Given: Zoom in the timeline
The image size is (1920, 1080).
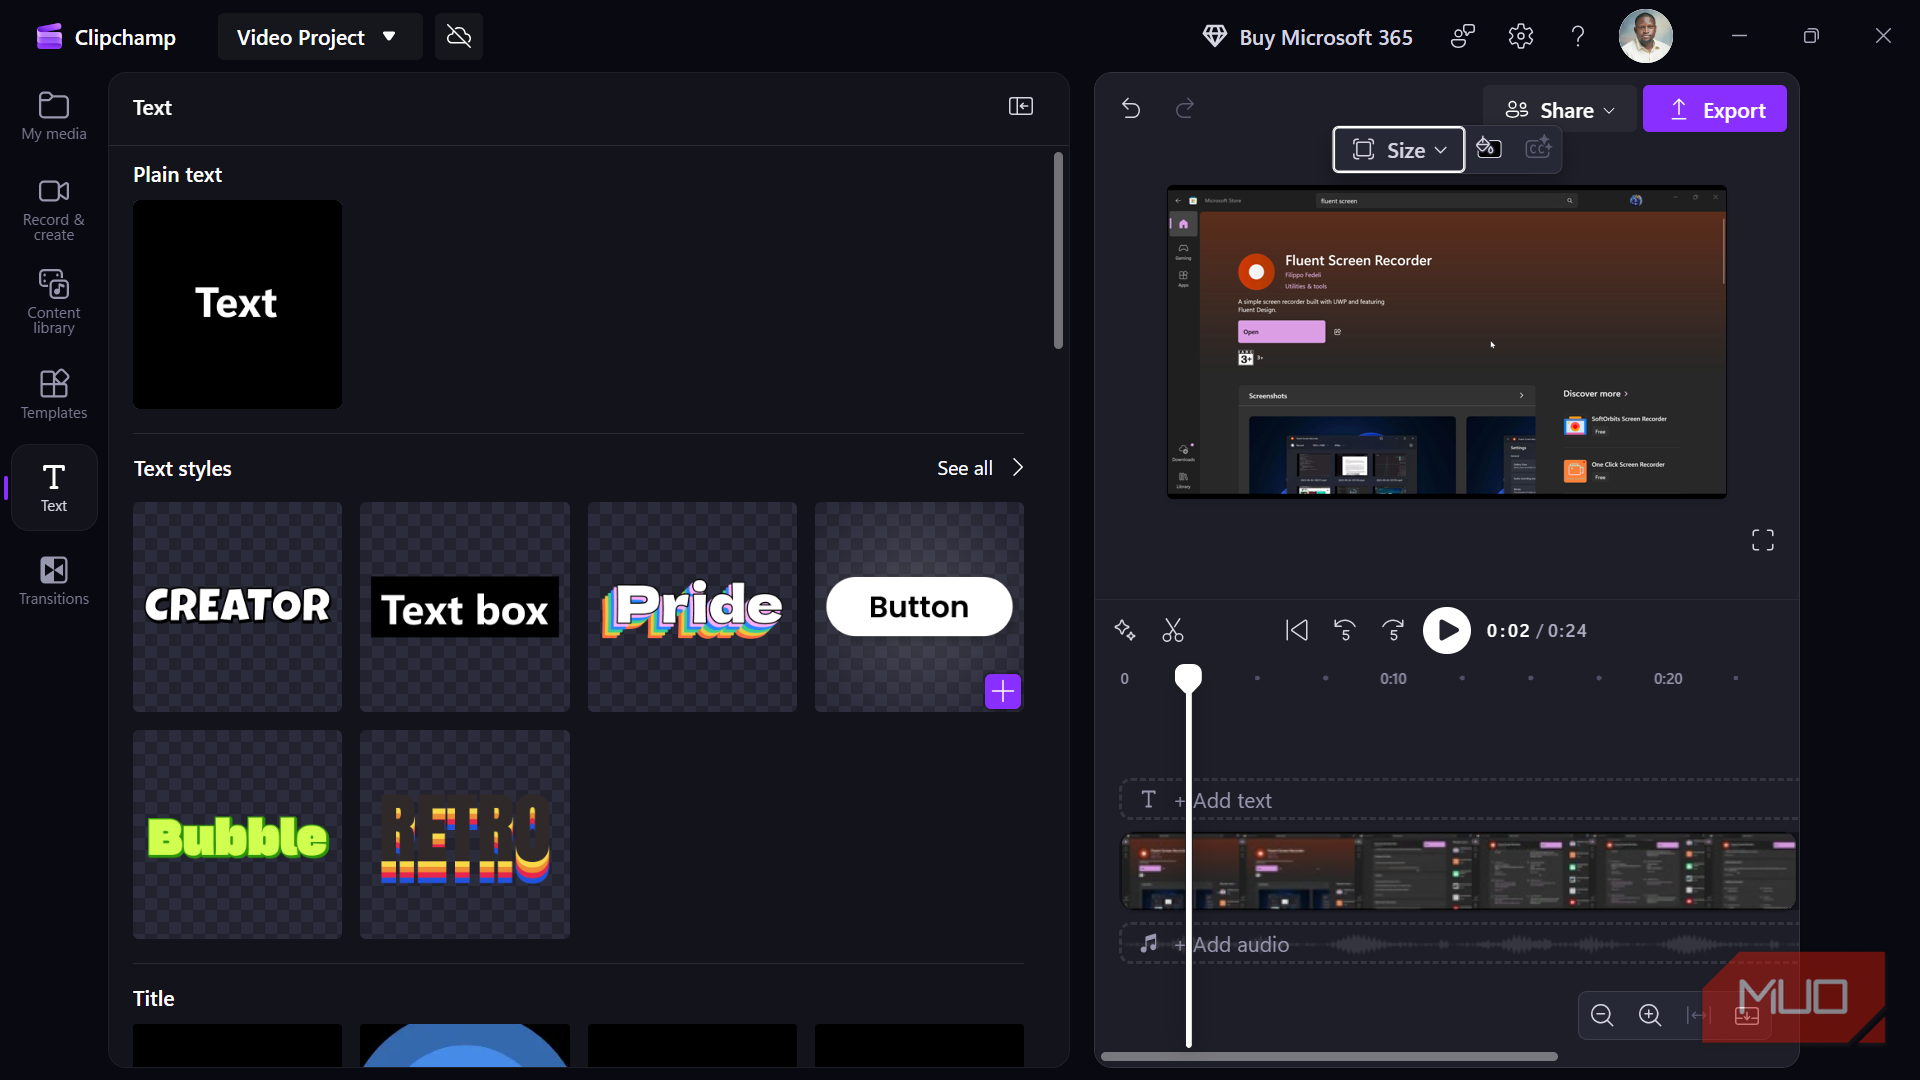Looking at the screenshot, I should coord(1650,1016).
